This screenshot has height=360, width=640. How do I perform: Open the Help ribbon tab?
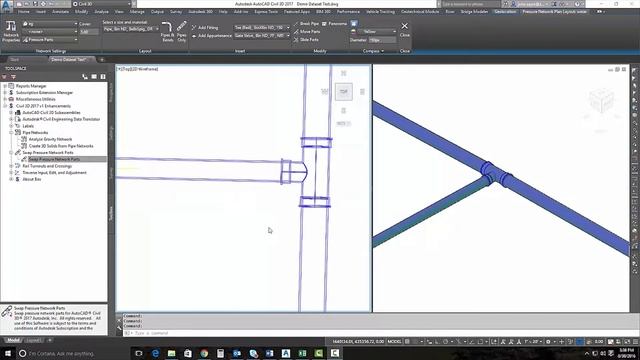click(x=223, y=12)
